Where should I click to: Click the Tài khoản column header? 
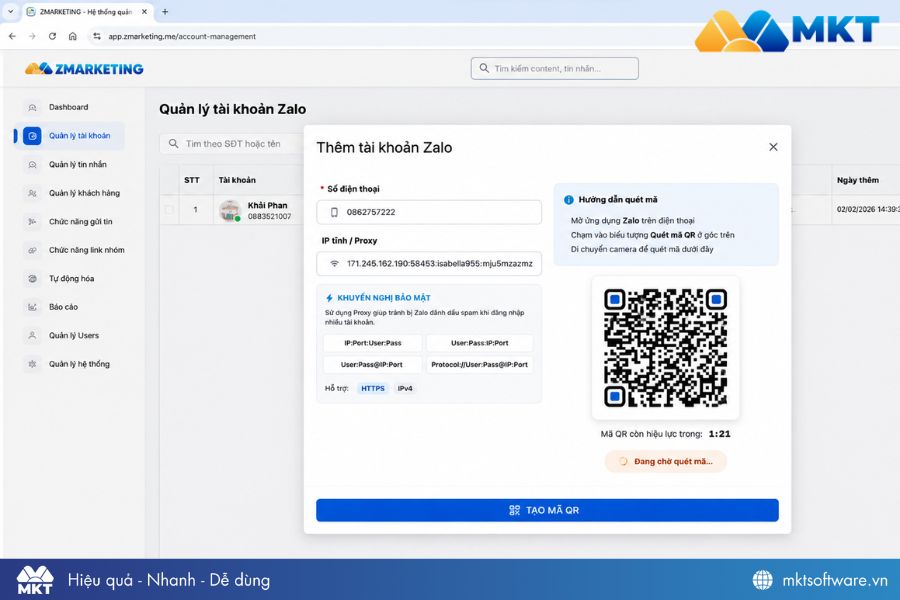237,180
